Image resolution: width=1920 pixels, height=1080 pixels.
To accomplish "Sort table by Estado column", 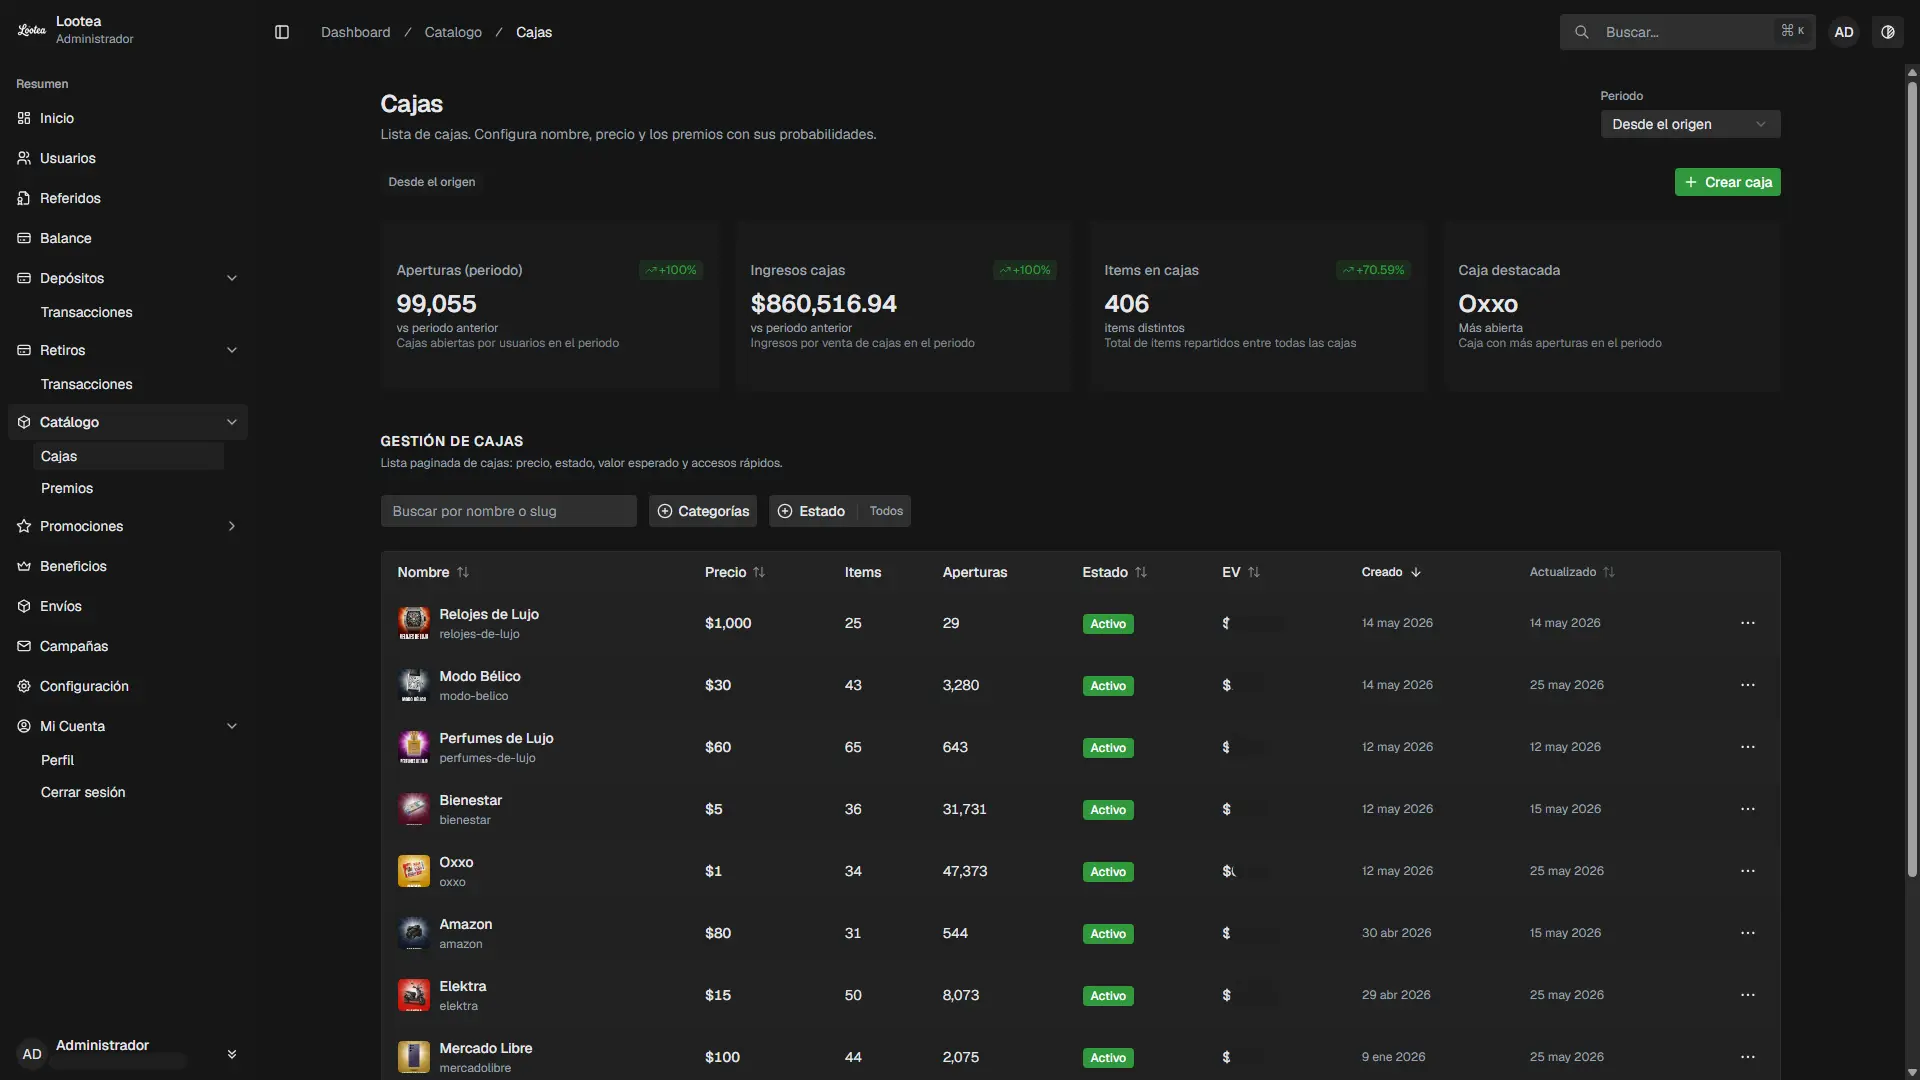I will point(1114,572).
